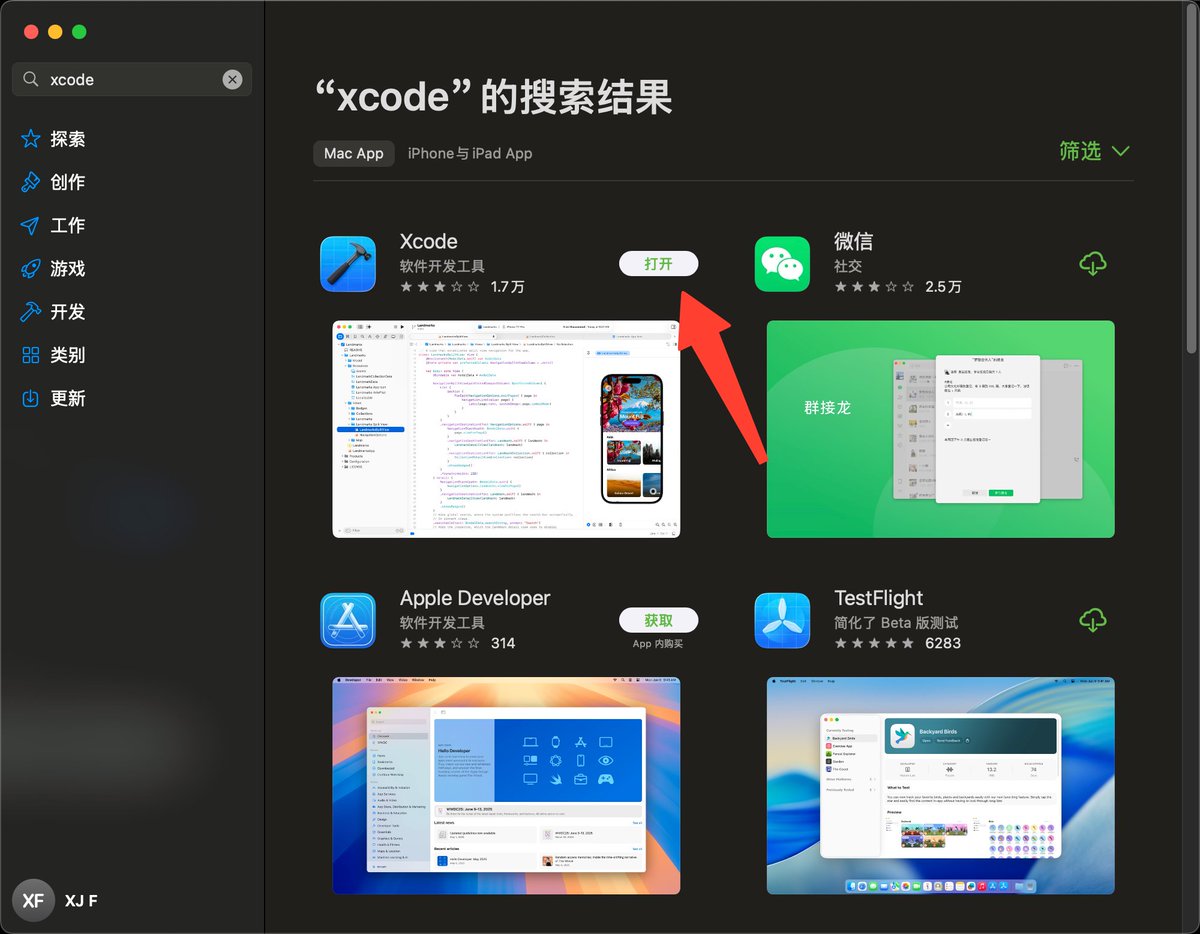Click 微信 subtitle 社交

click(848, 266)
